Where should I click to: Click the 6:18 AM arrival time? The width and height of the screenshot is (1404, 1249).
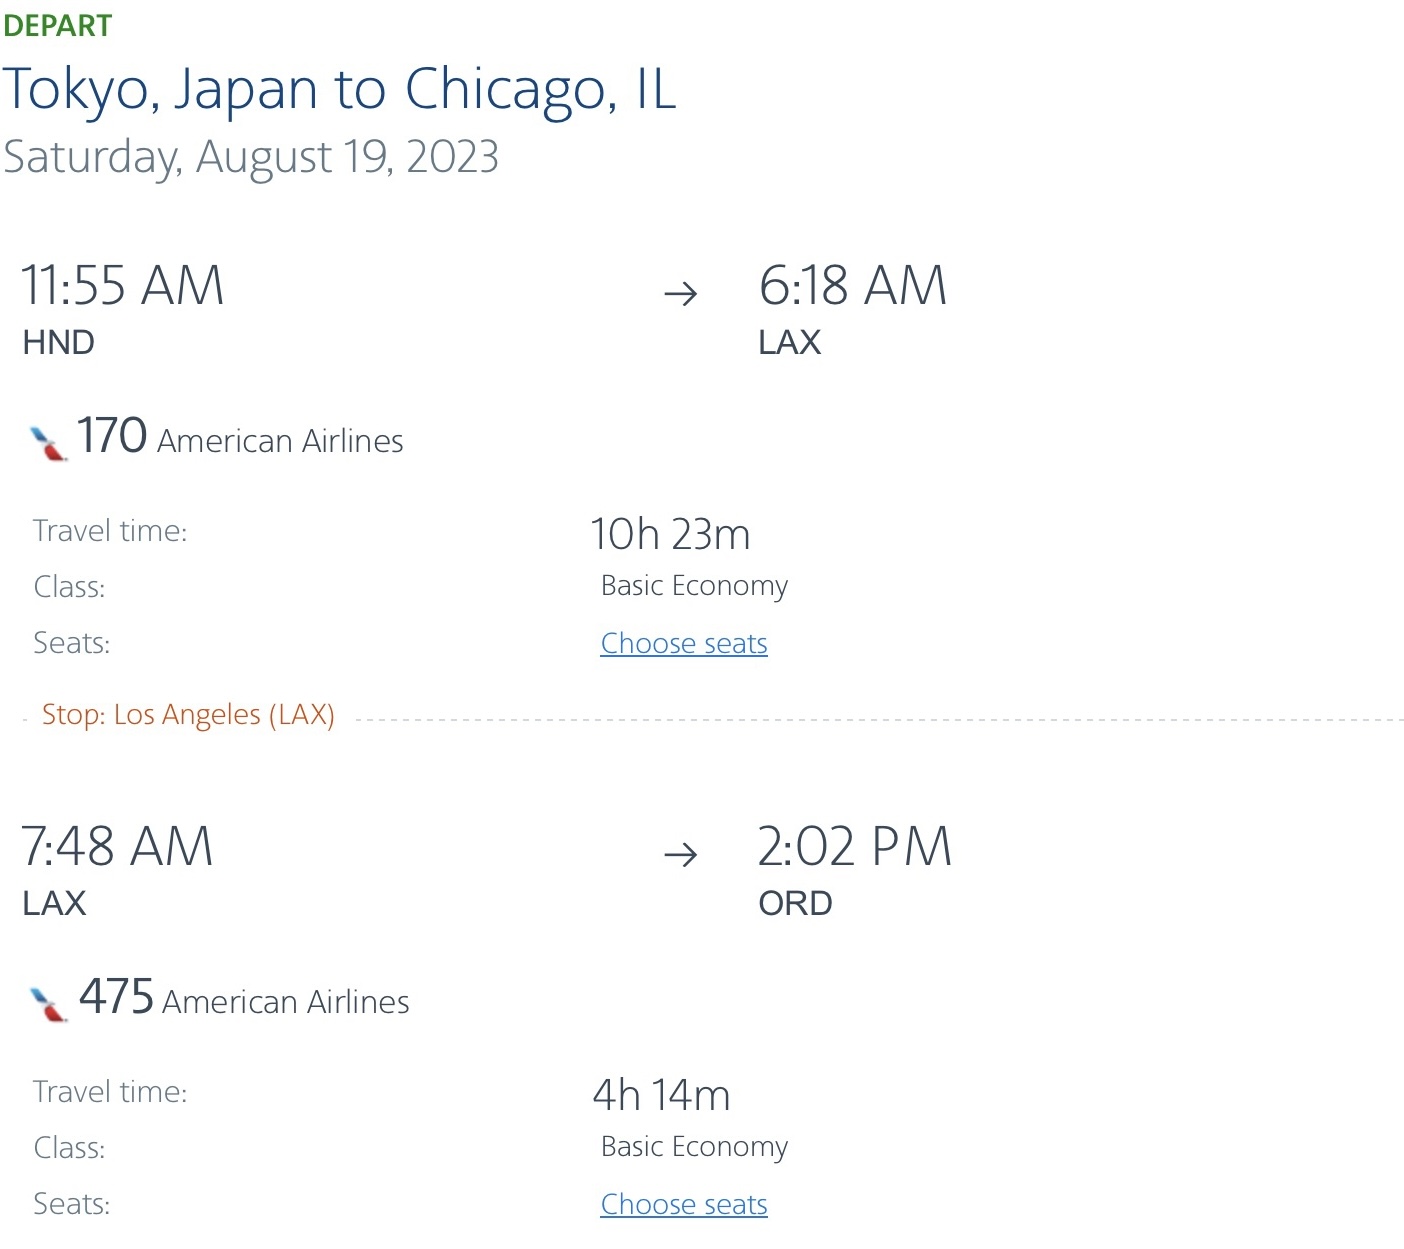coord(852,286)
